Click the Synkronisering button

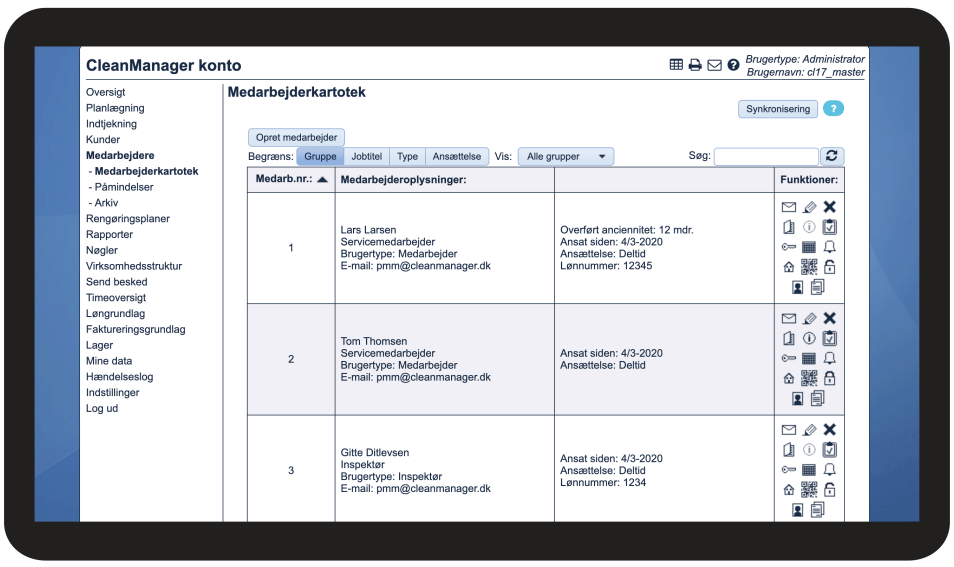(x=778, y=109)
